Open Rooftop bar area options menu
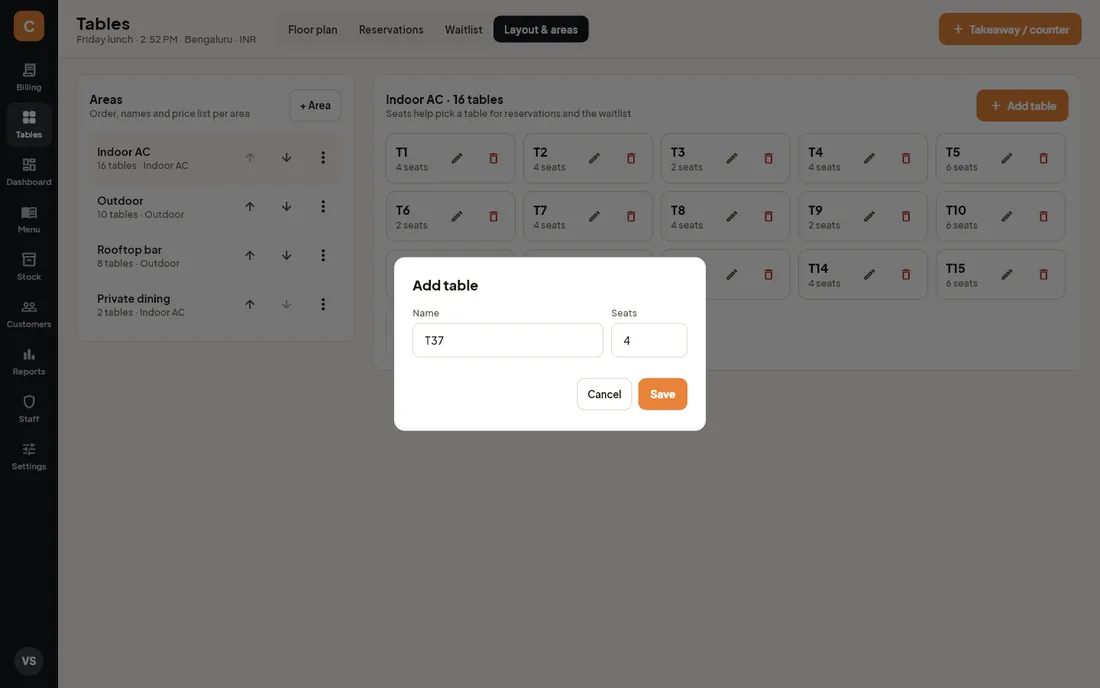Viewport: 1100px width, 688px height. [323, 256]
